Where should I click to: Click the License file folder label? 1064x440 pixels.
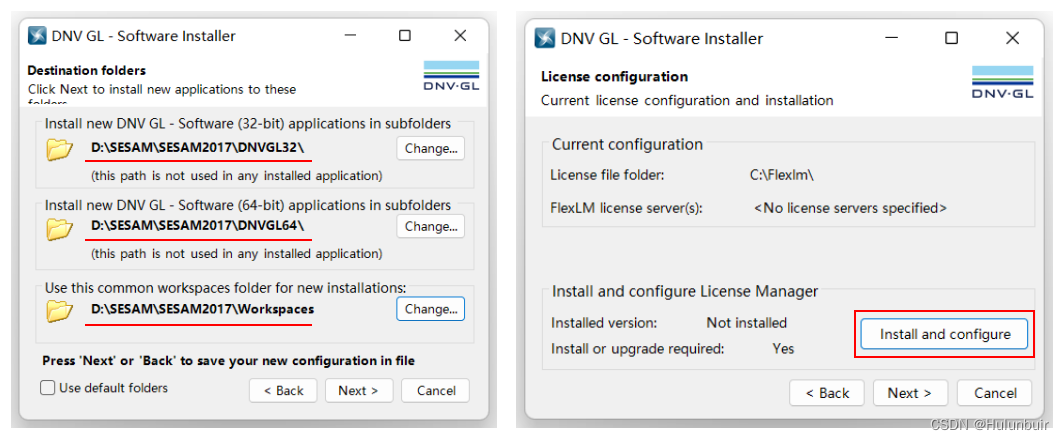[607, 175]
